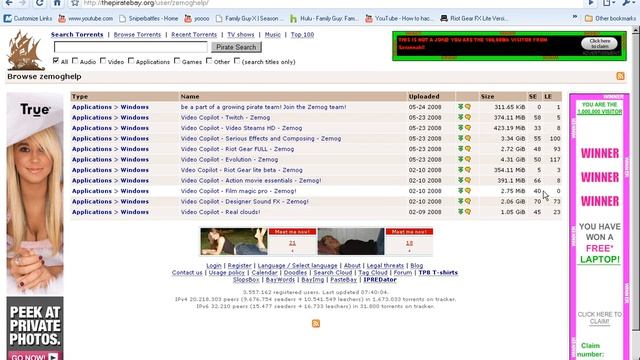Open Legal threats footer link
Image resolution: width=640 pixels, height=360 pixels.
click(x=385, y=266)
